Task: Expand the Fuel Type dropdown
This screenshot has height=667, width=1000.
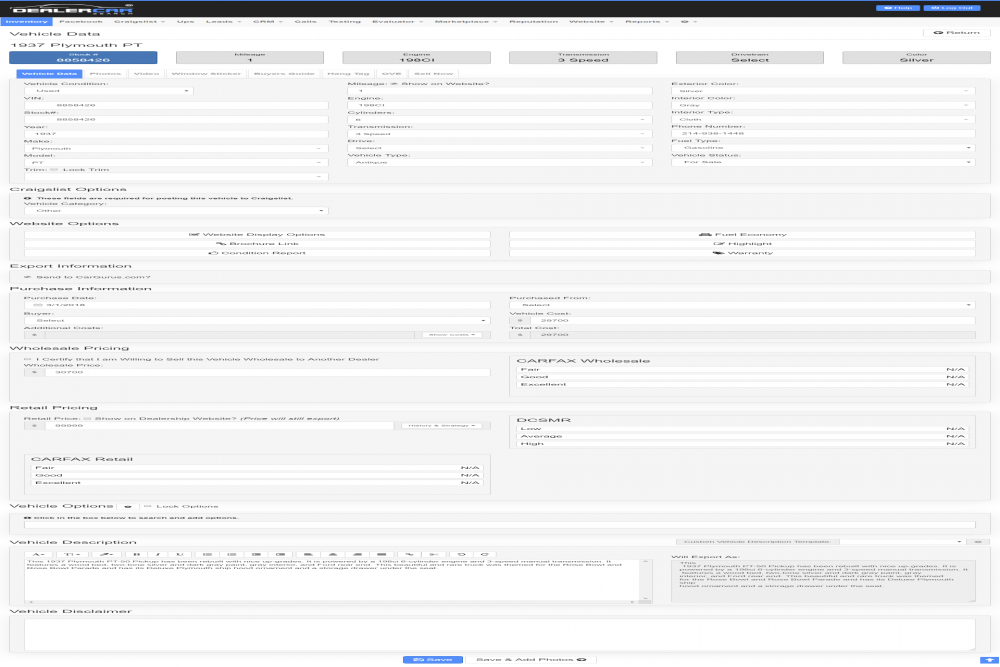Action: coord(823,147)
